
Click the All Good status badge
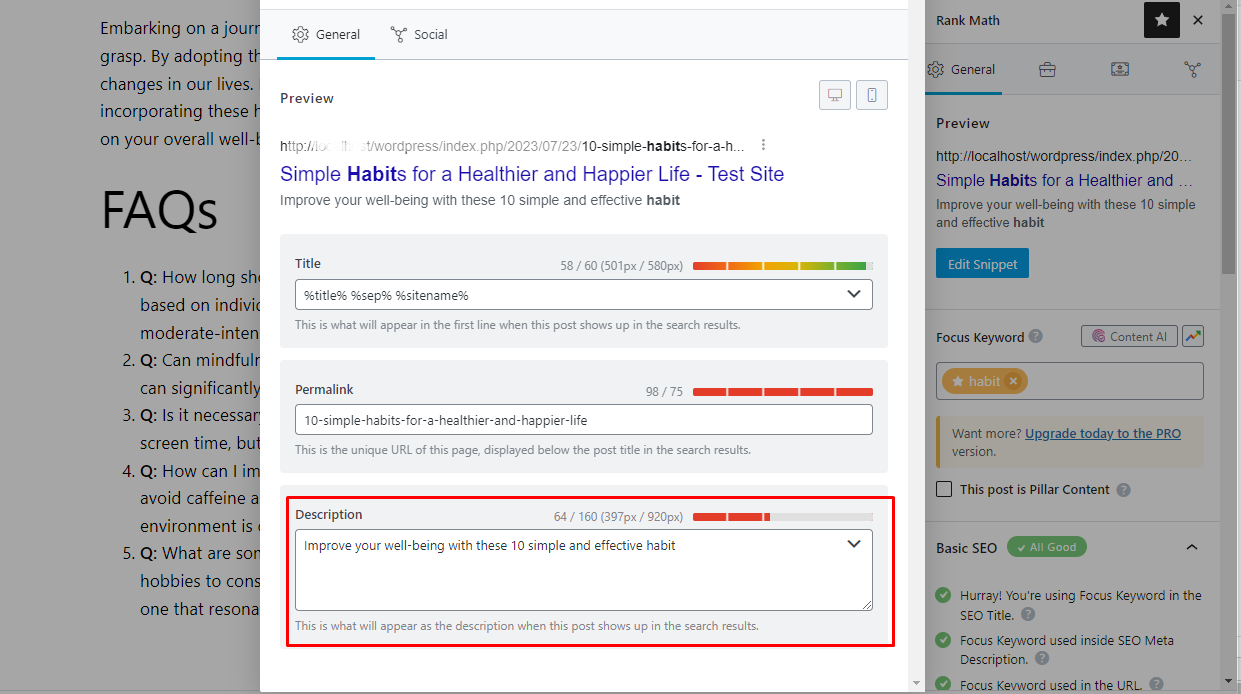tap(1047, 547)
